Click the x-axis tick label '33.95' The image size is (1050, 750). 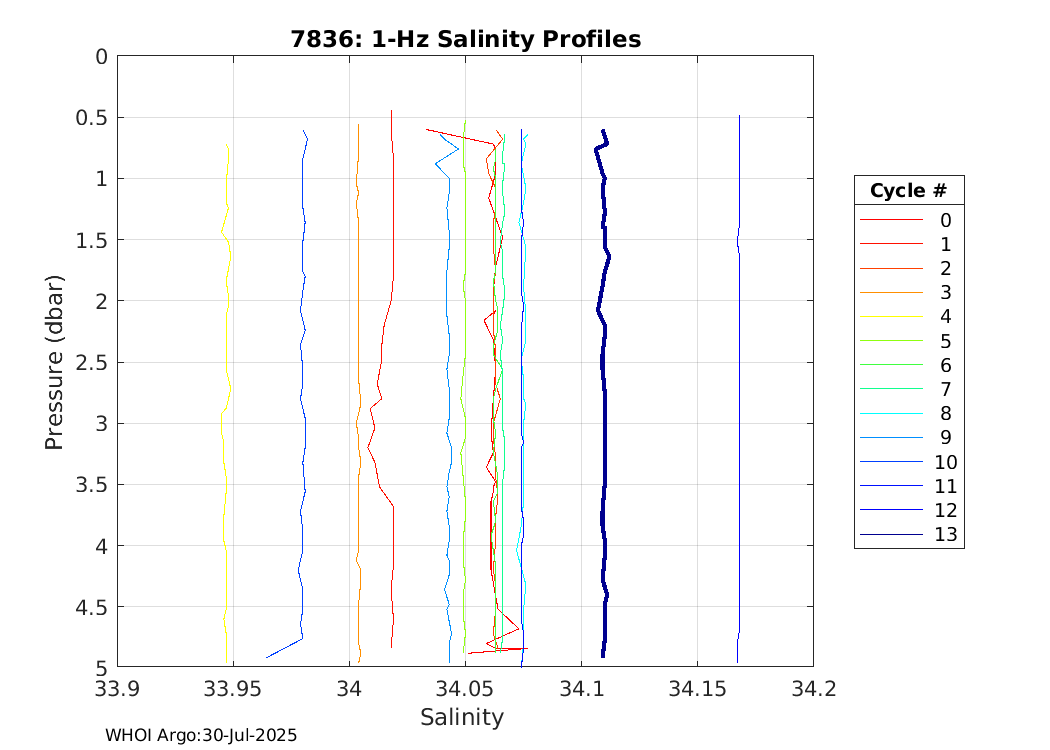coord(232,689)
